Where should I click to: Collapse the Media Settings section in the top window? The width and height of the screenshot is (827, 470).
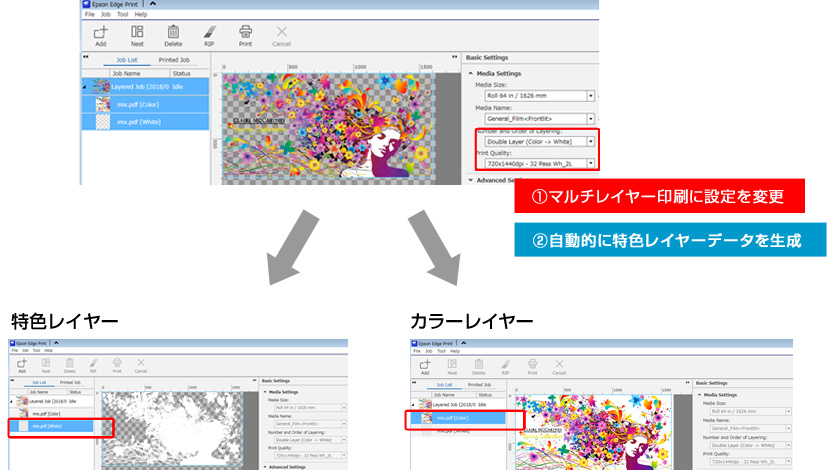(470, 73)
